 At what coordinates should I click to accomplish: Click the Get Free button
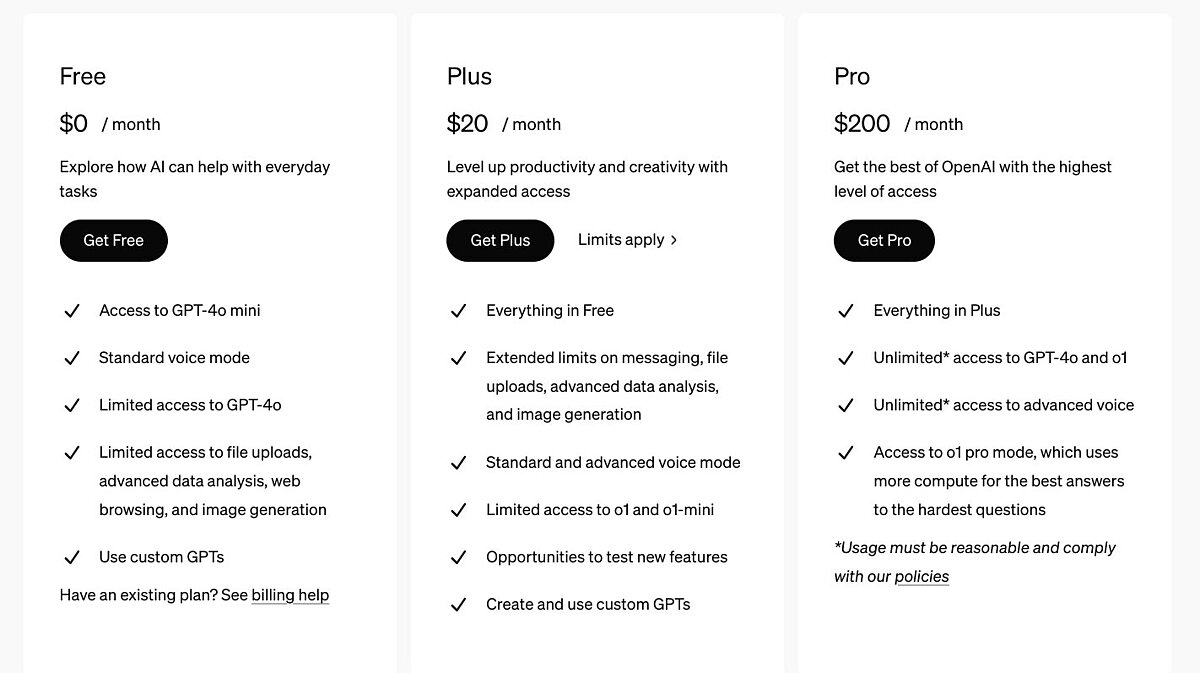[x=113, y=240]
